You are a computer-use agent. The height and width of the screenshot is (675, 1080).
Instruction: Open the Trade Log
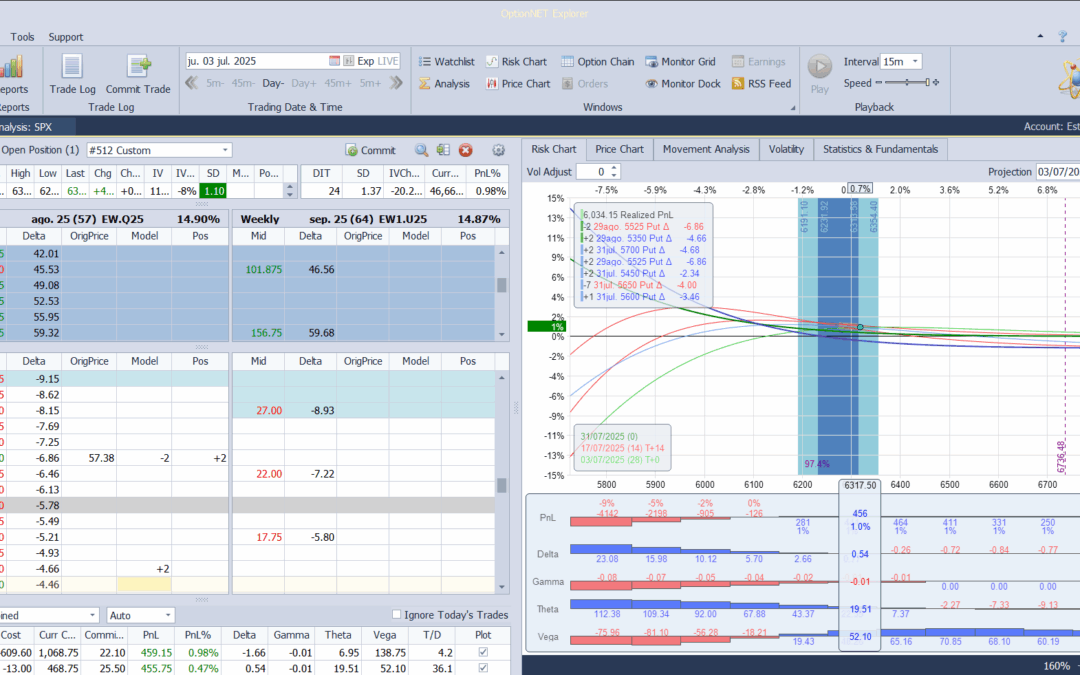72,73
